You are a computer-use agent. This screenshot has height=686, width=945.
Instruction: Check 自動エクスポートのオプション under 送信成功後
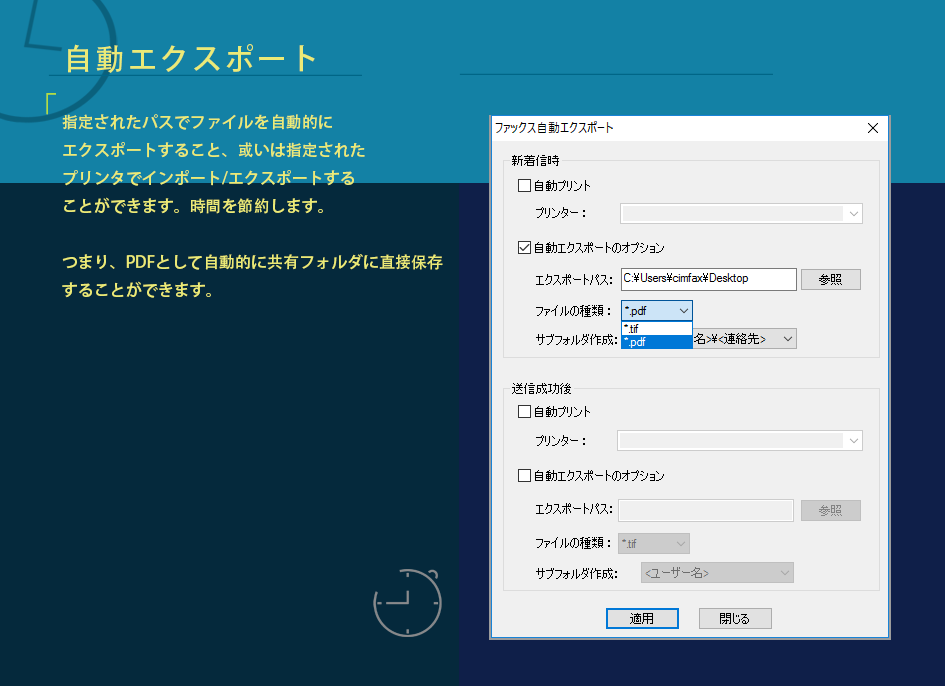click(524, 476)
